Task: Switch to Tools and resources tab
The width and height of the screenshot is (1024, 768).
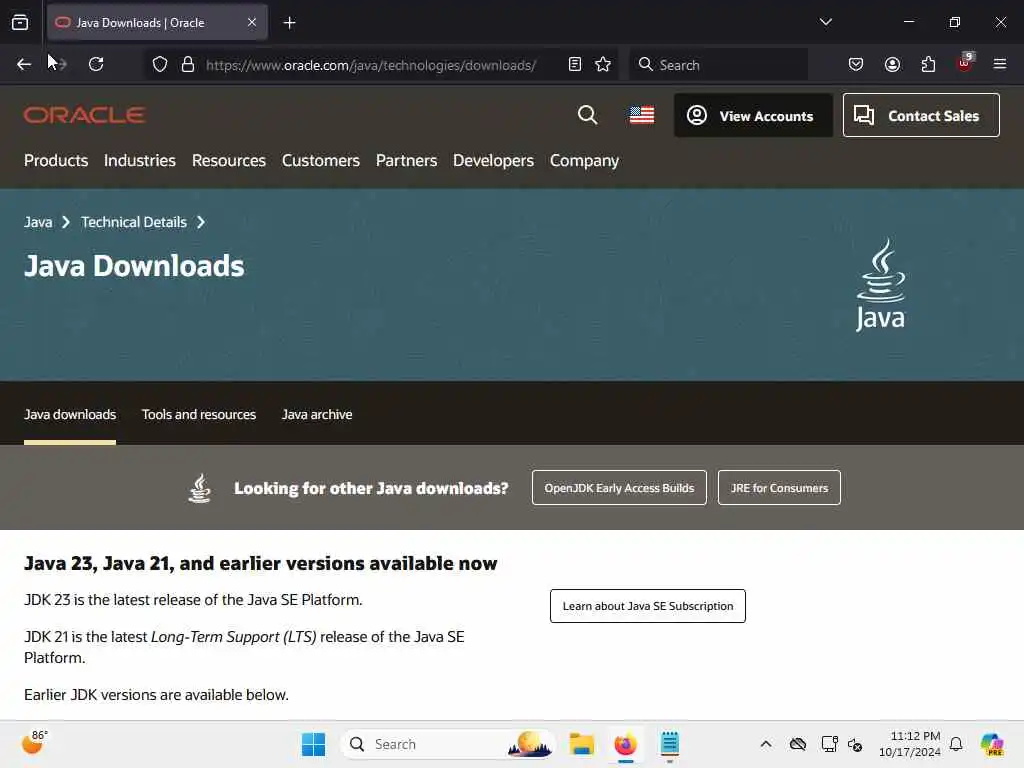Action: tap(199, 415)
